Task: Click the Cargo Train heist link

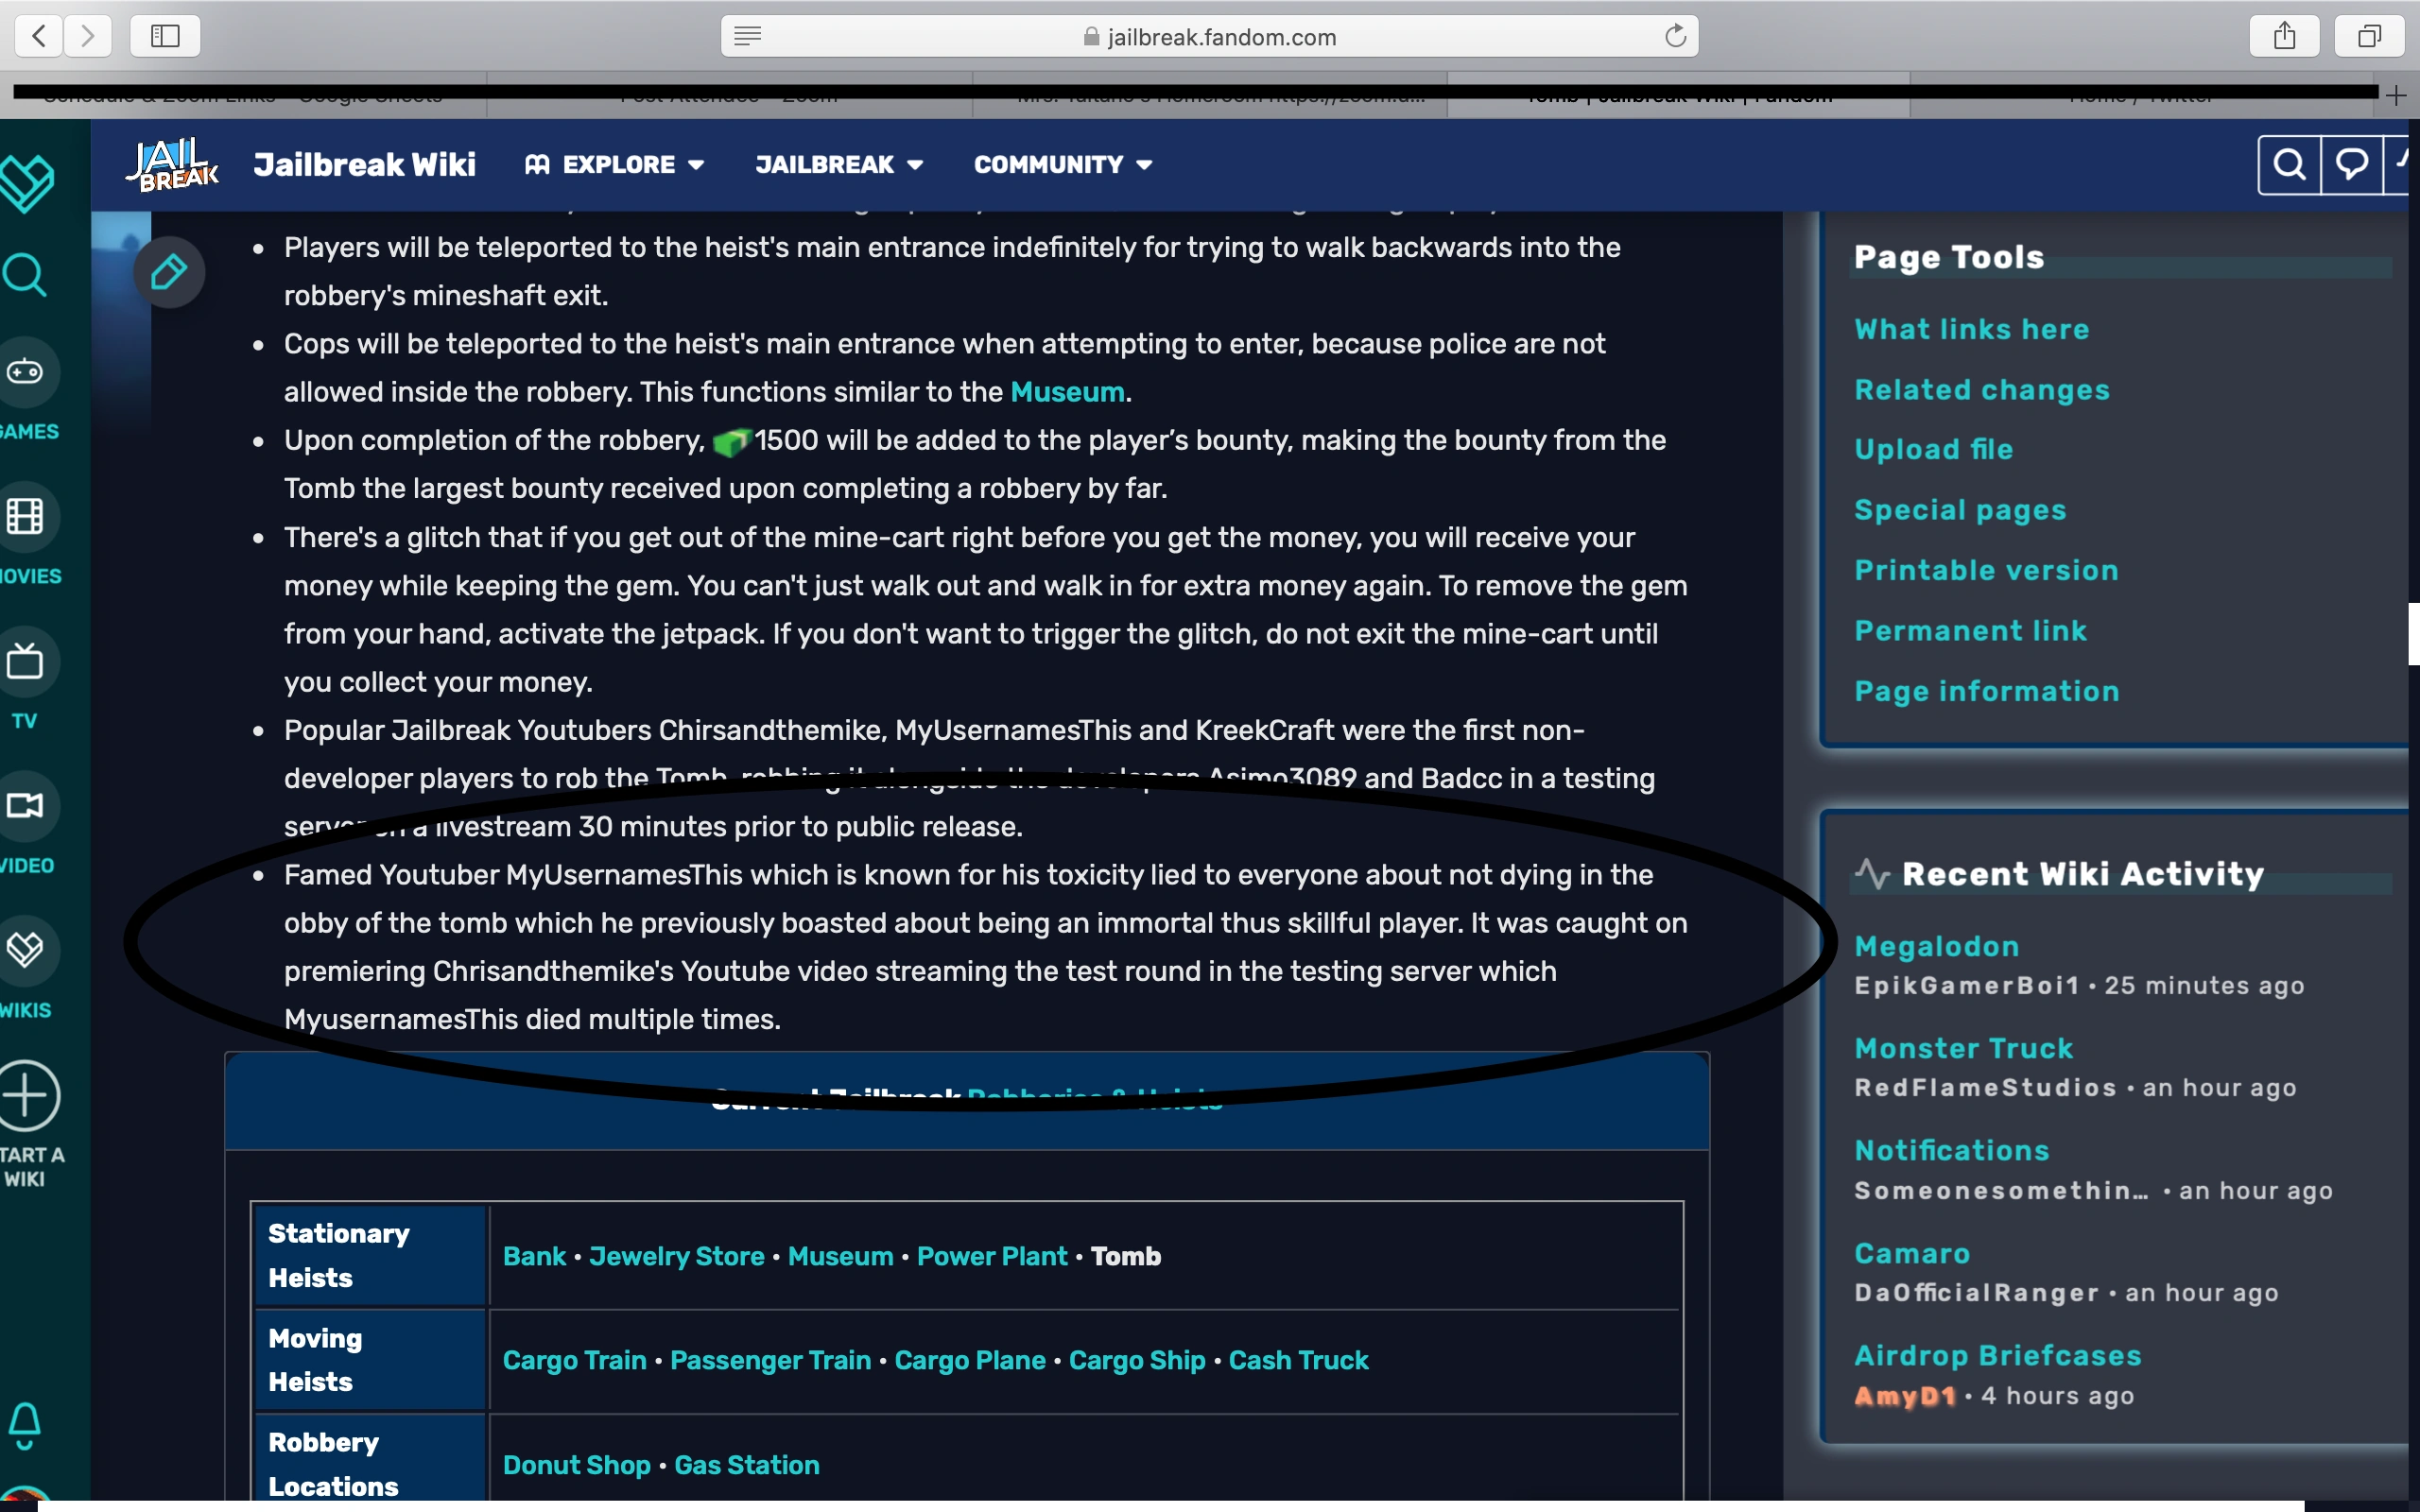Action: pos(574,1360)
